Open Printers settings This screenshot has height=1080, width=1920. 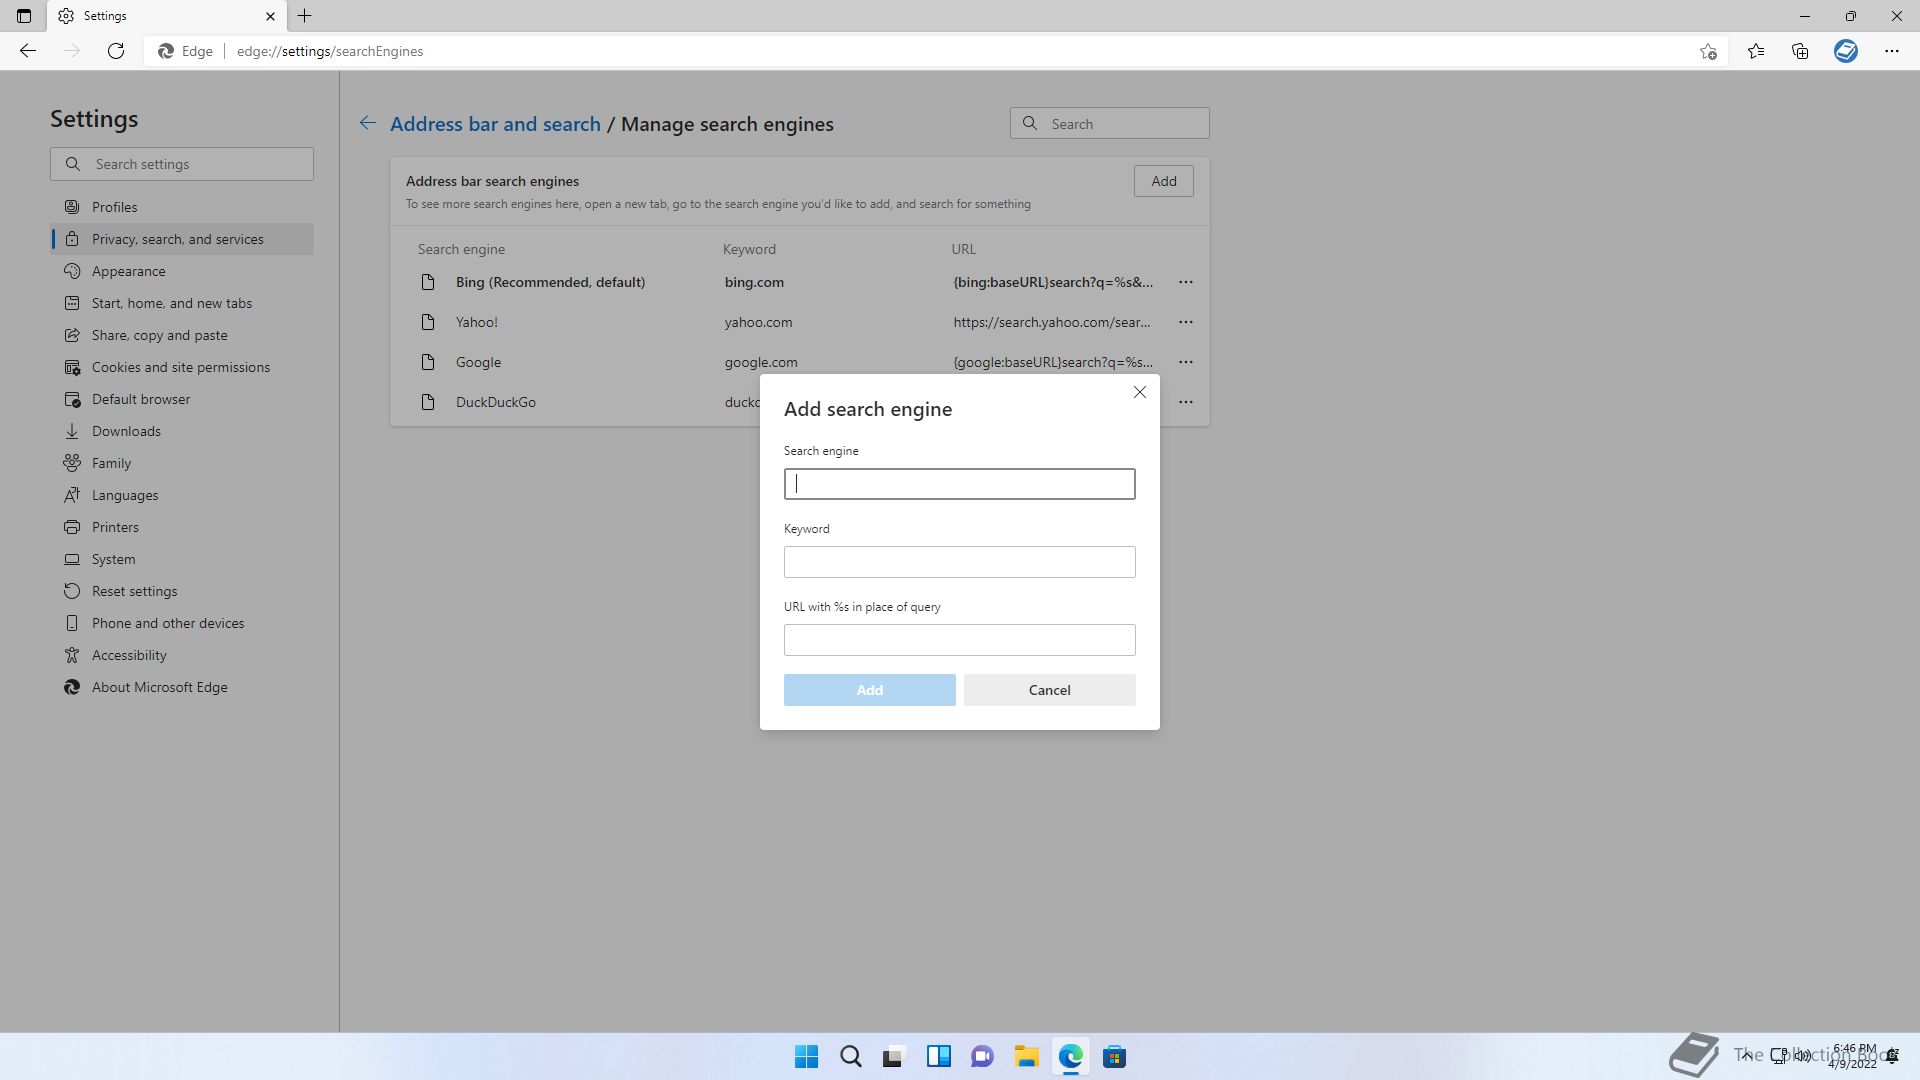tap(182, 527)
